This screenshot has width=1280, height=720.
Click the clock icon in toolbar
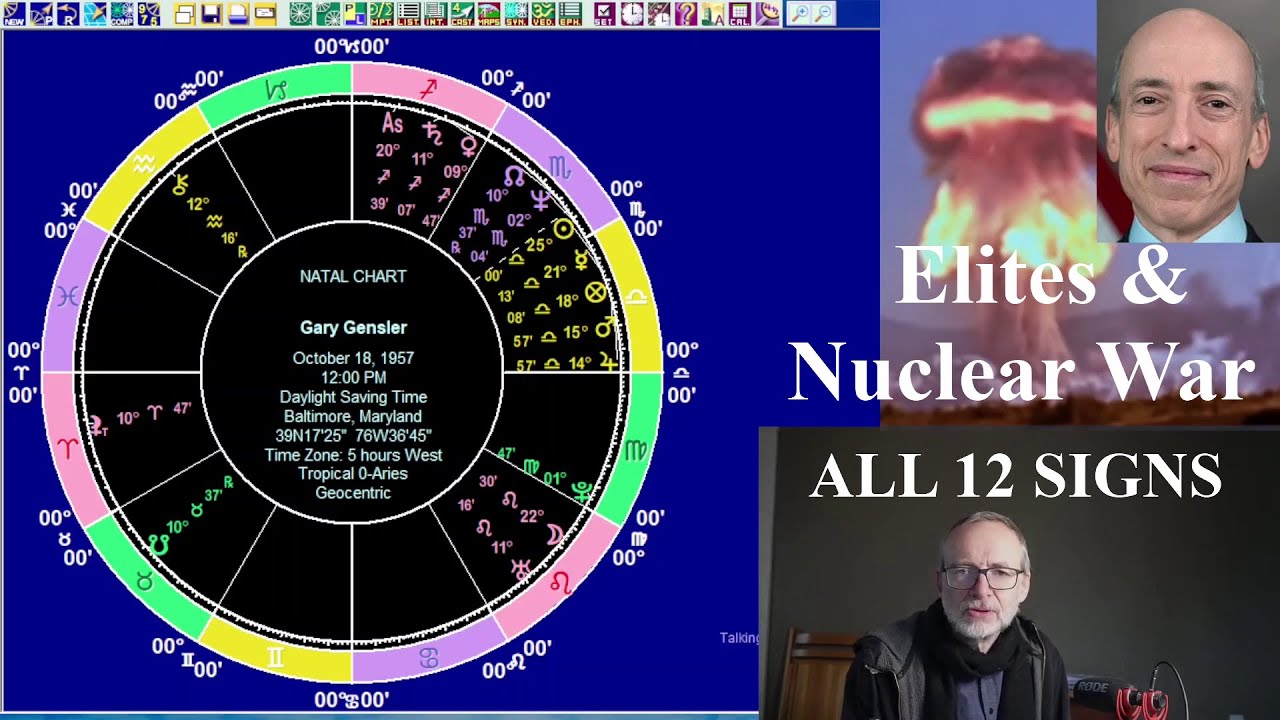[x=632, y=14]
